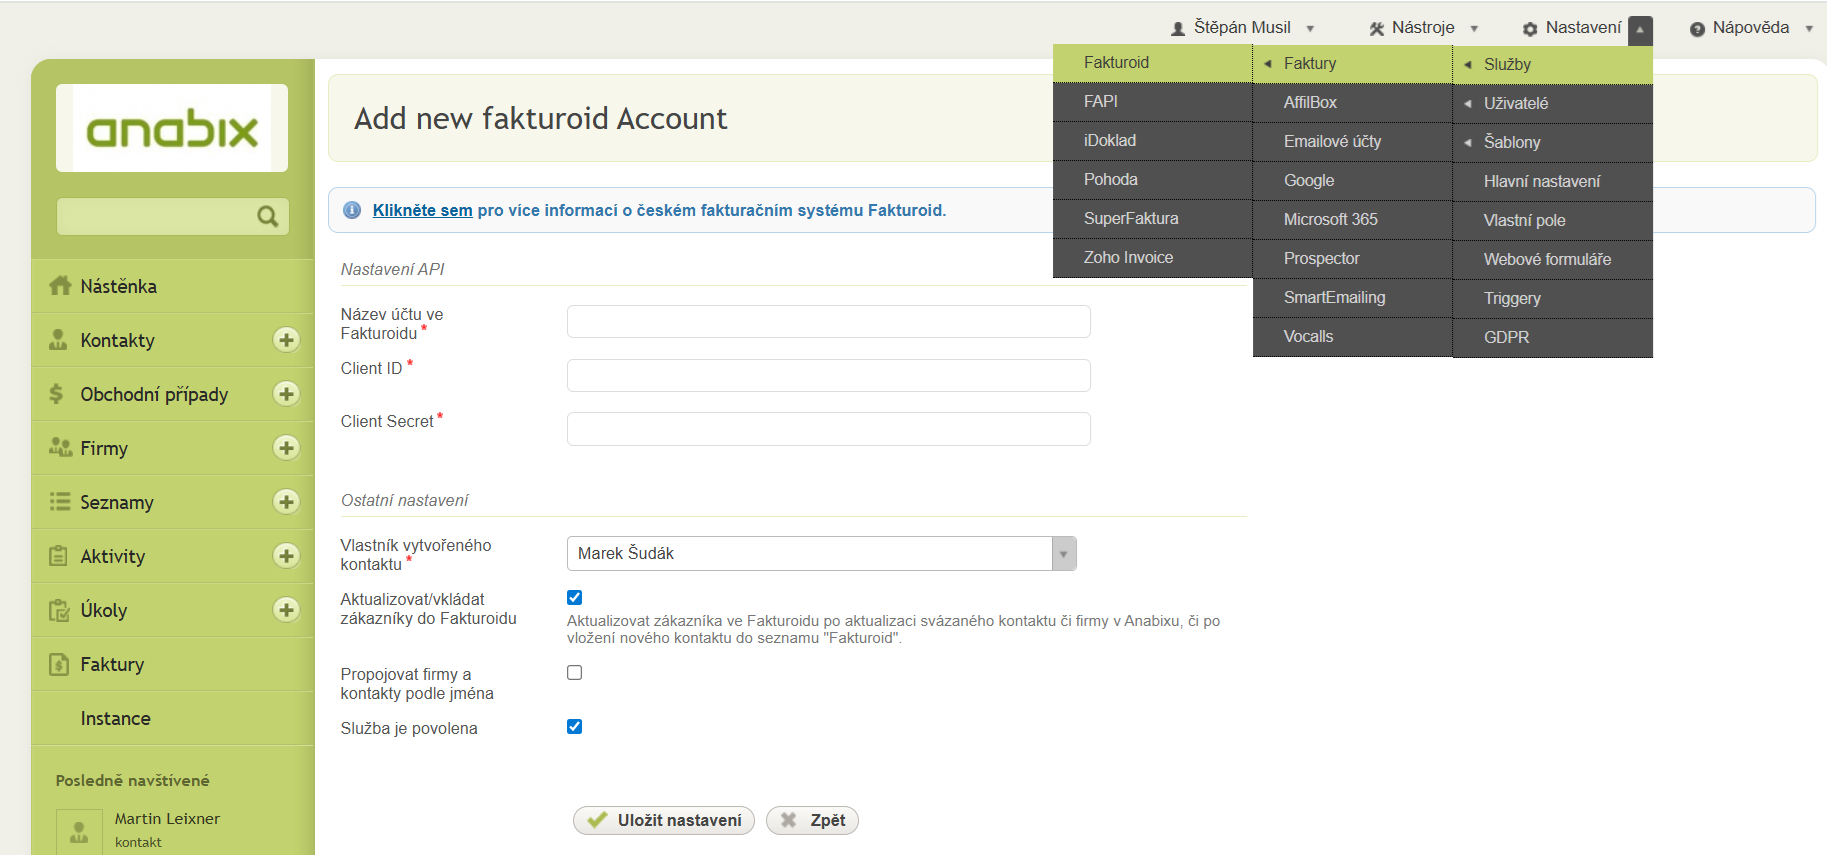Click the dollar icon for Obchodní případy
The width and height of the screenshot is (1827, 855).
56,394
